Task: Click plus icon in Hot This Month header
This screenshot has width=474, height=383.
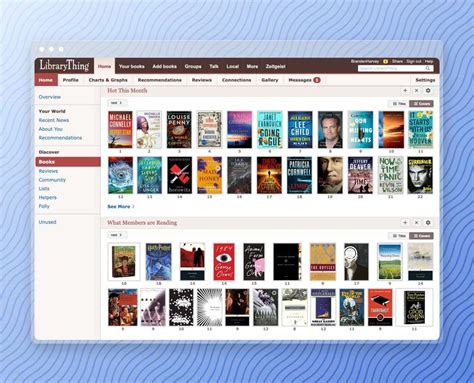Action: point(405,90)
